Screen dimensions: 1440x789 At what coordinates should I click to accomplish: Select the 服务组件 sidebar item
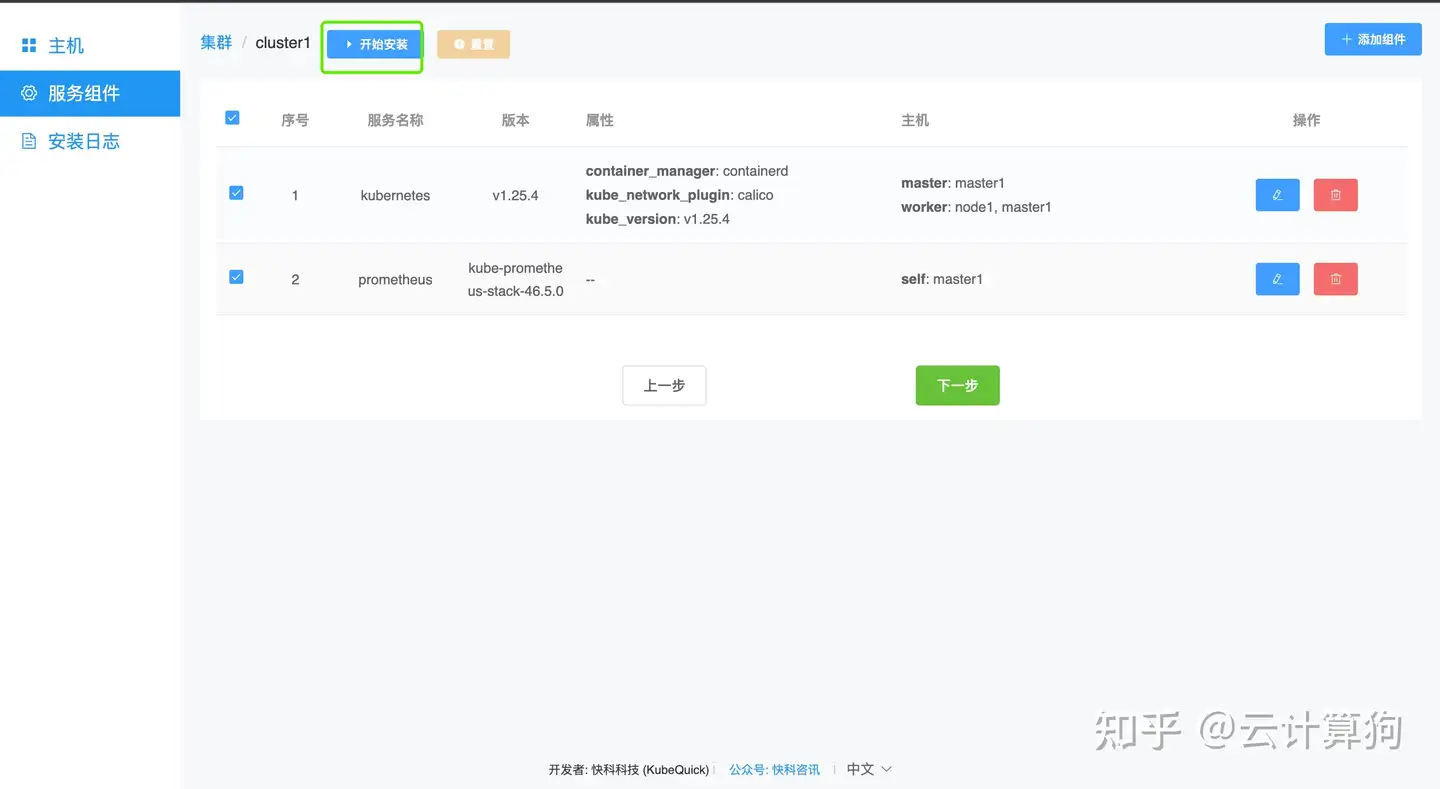click(x=90, y=93)
